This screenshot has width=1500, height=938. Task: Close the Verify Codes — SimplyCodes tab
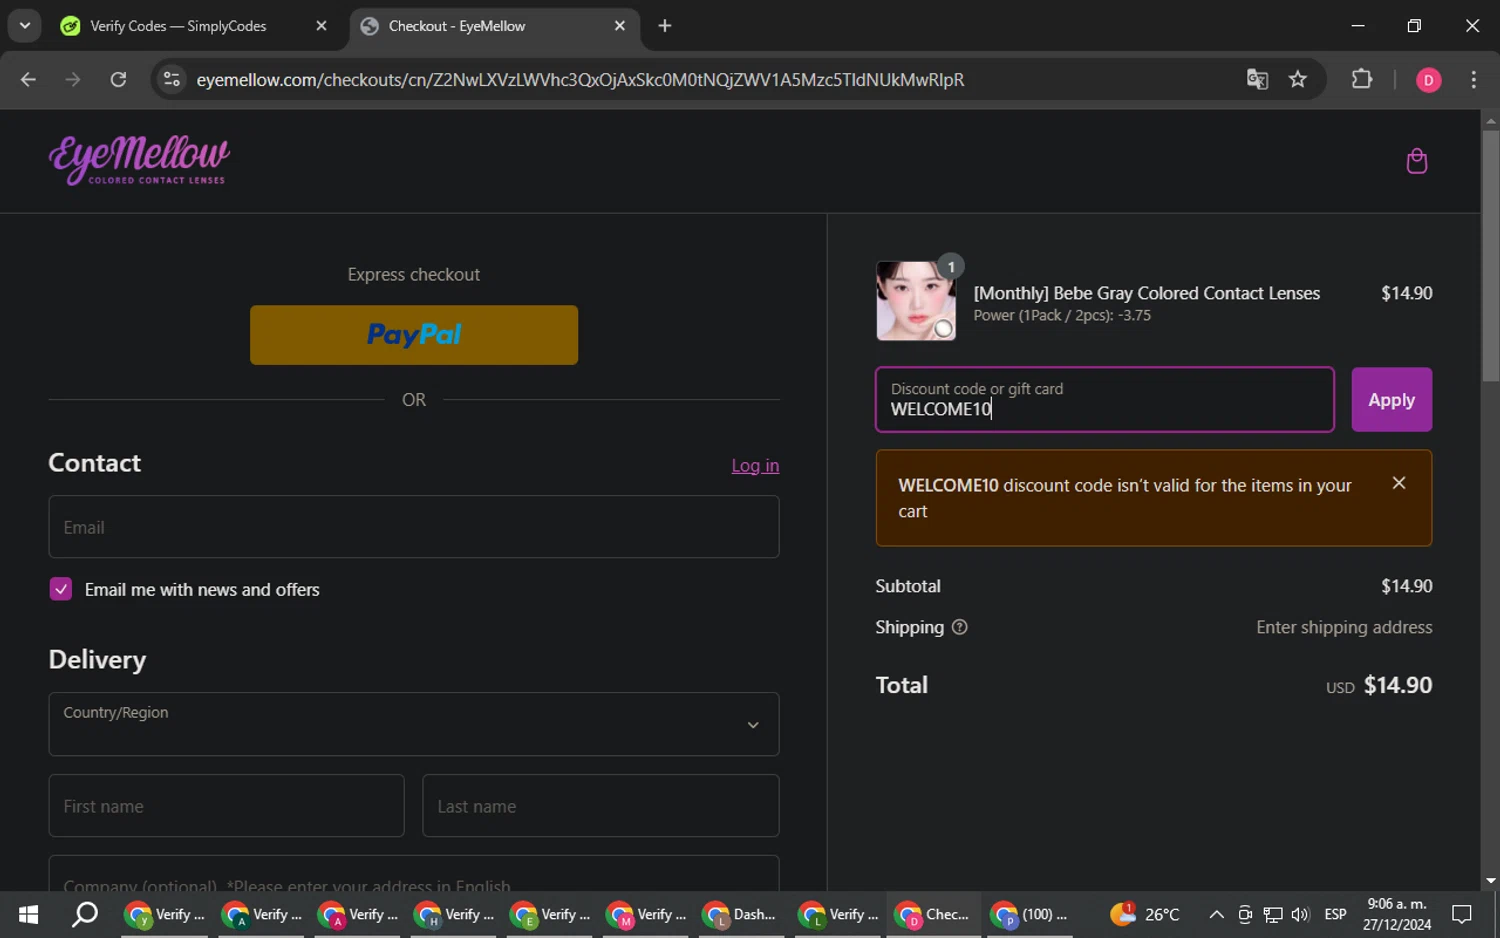click(321, 26)
